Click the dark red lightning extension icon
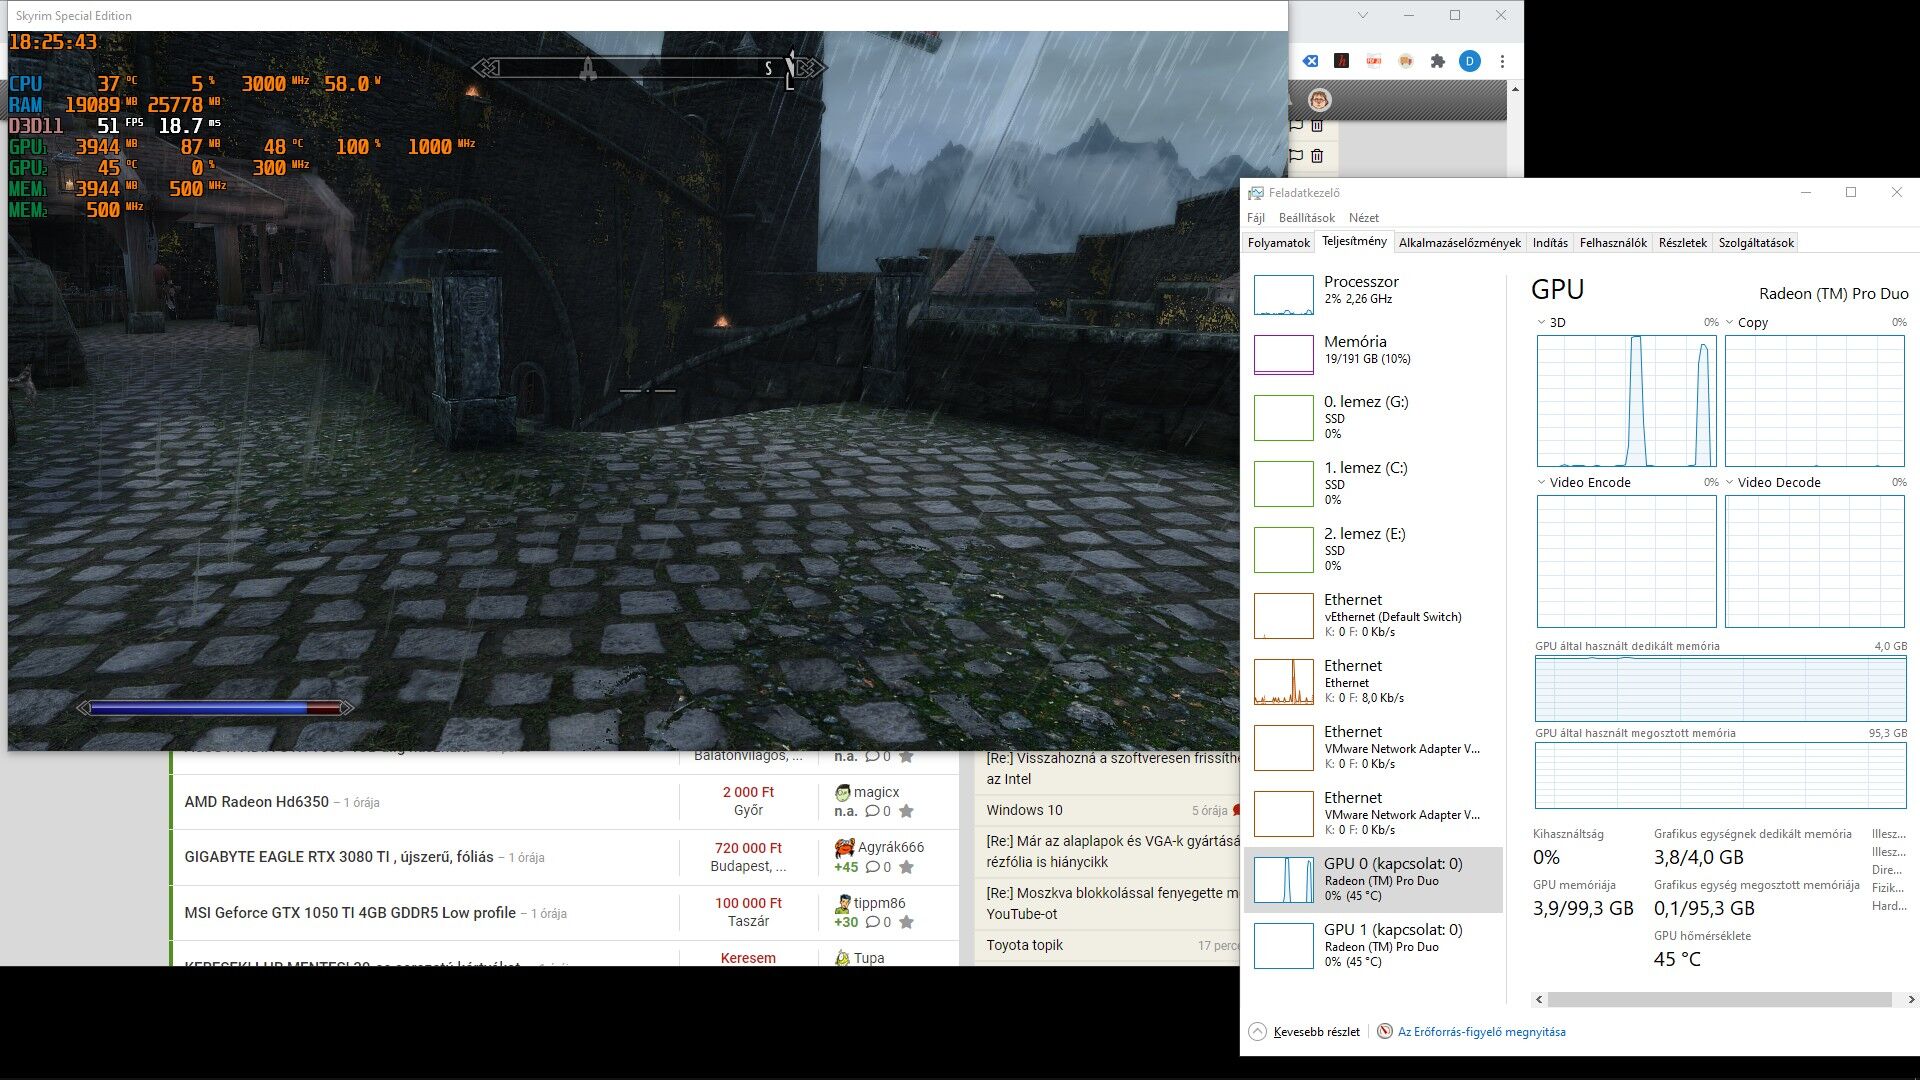Screen dimensions: 1920x1080 [x=1342, y=61]
